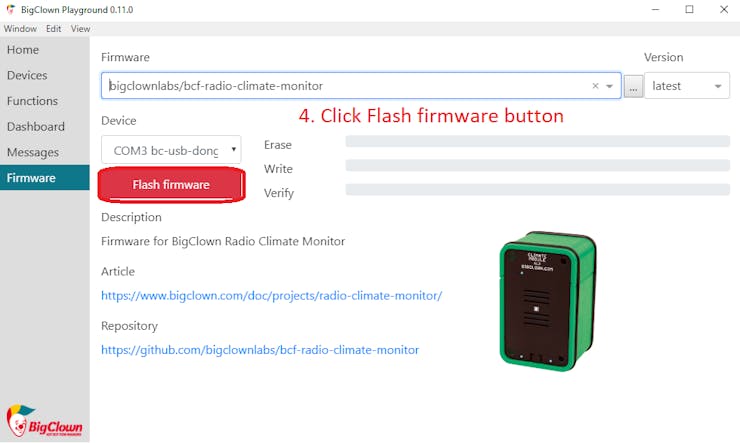Open the radio-climate-monitor article link
The image size is (740, 443).
271,296
